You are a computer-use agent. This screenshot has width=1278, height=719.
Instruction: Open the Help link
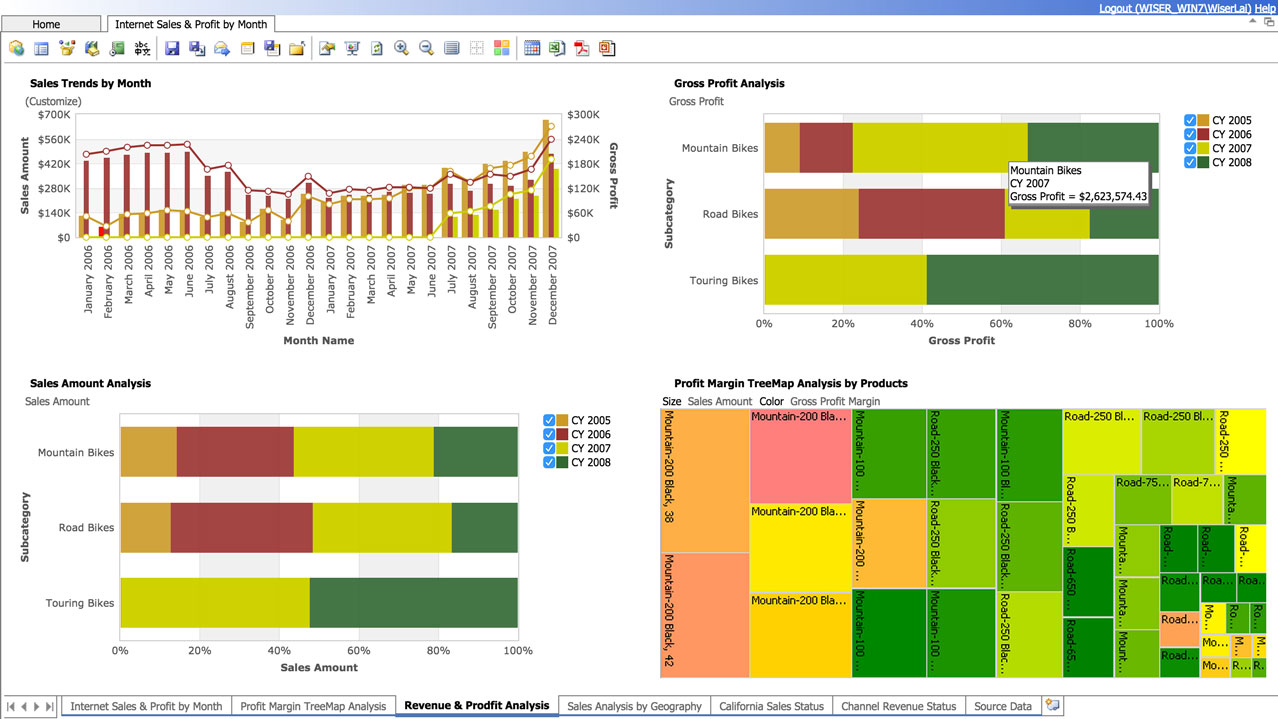coord(1264,8)
